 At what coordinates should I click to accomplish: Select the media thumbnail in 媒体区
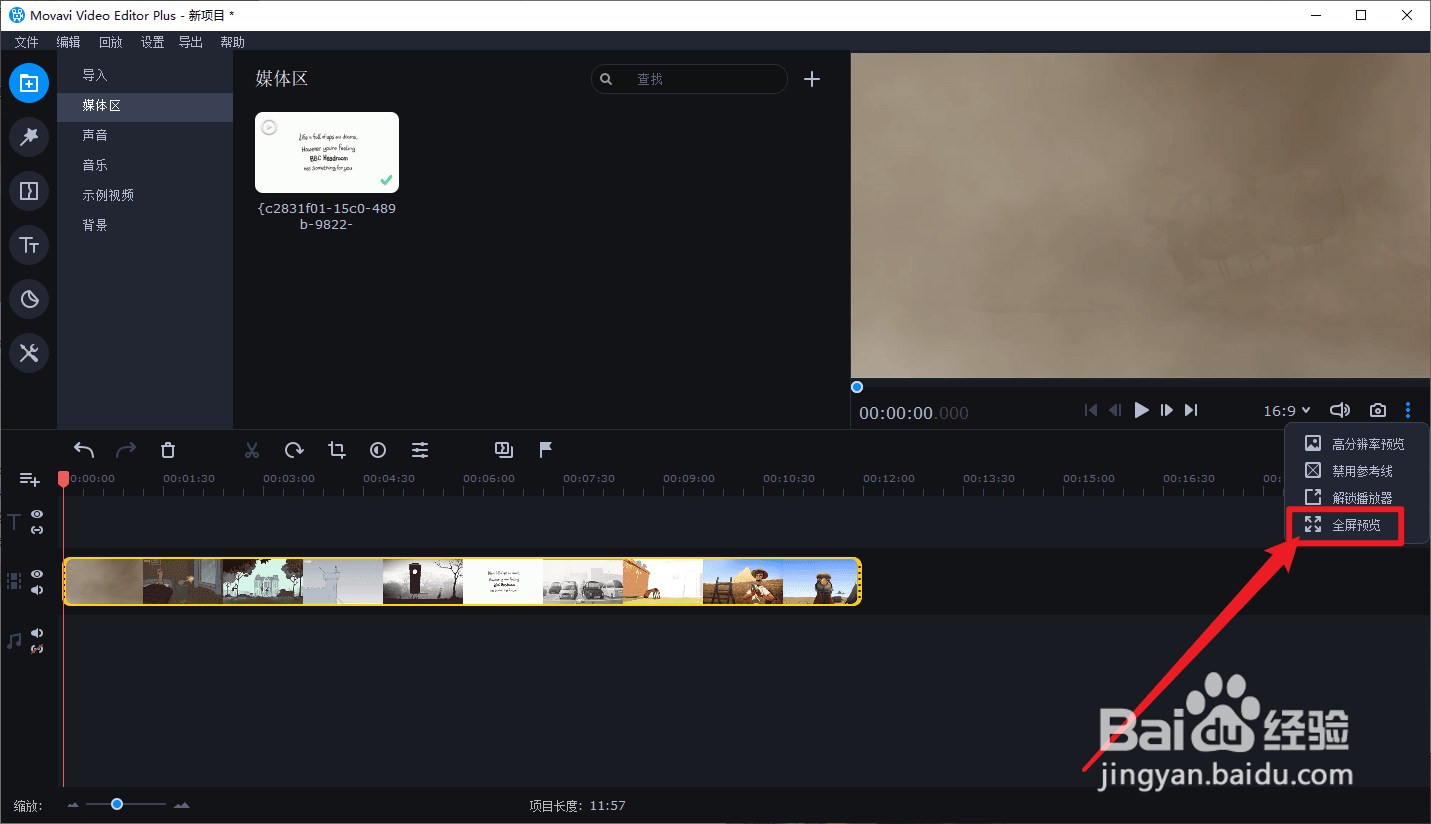click(327, 152)
